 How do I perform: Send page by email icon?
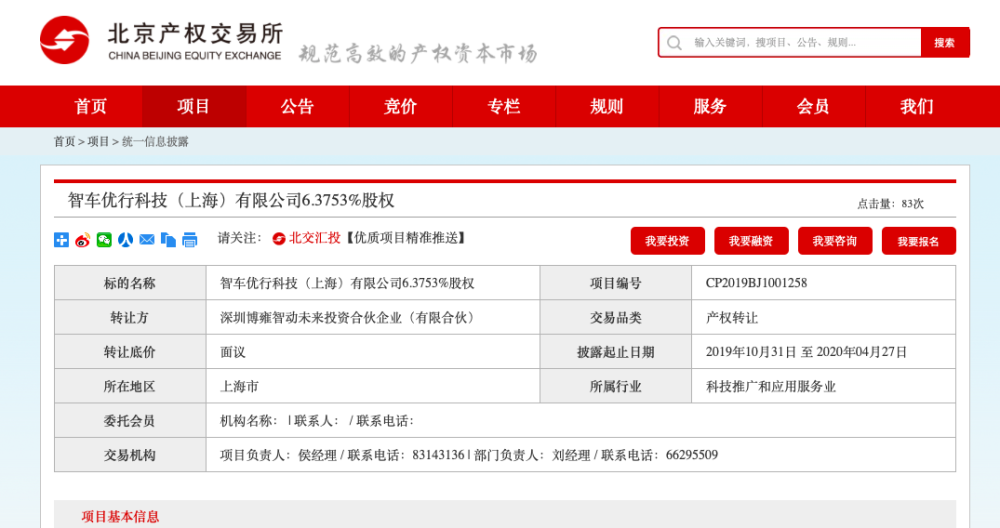pos(147,240)
